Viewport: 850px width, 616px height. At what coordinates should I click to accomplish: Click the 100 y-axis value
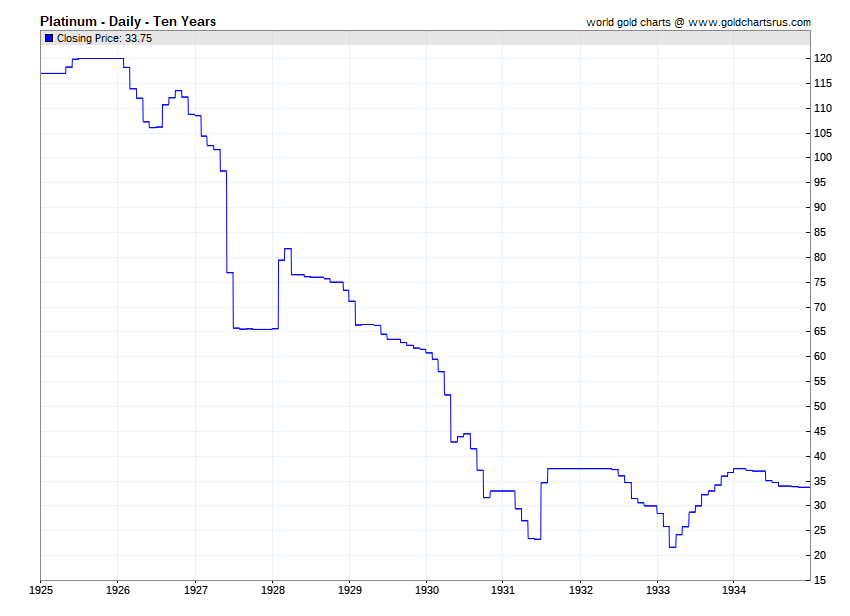pos(823,157)
